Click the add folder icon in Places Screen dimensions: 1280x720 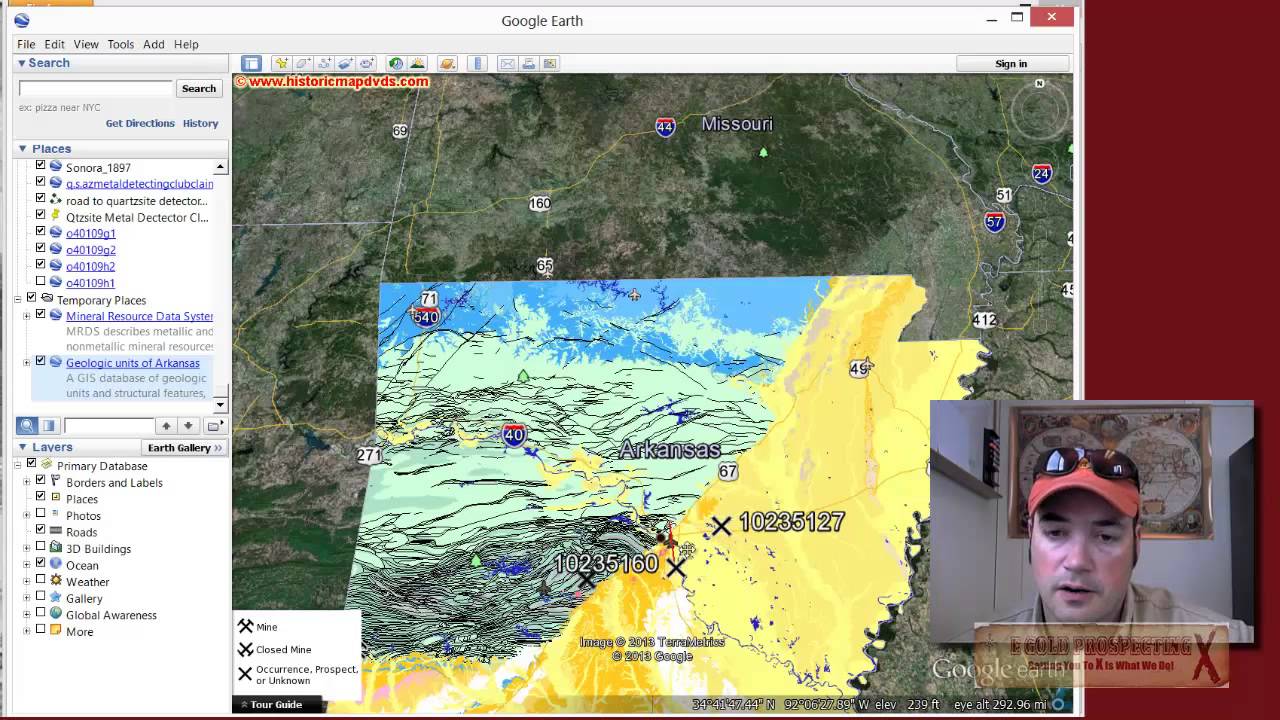[214, 425]
